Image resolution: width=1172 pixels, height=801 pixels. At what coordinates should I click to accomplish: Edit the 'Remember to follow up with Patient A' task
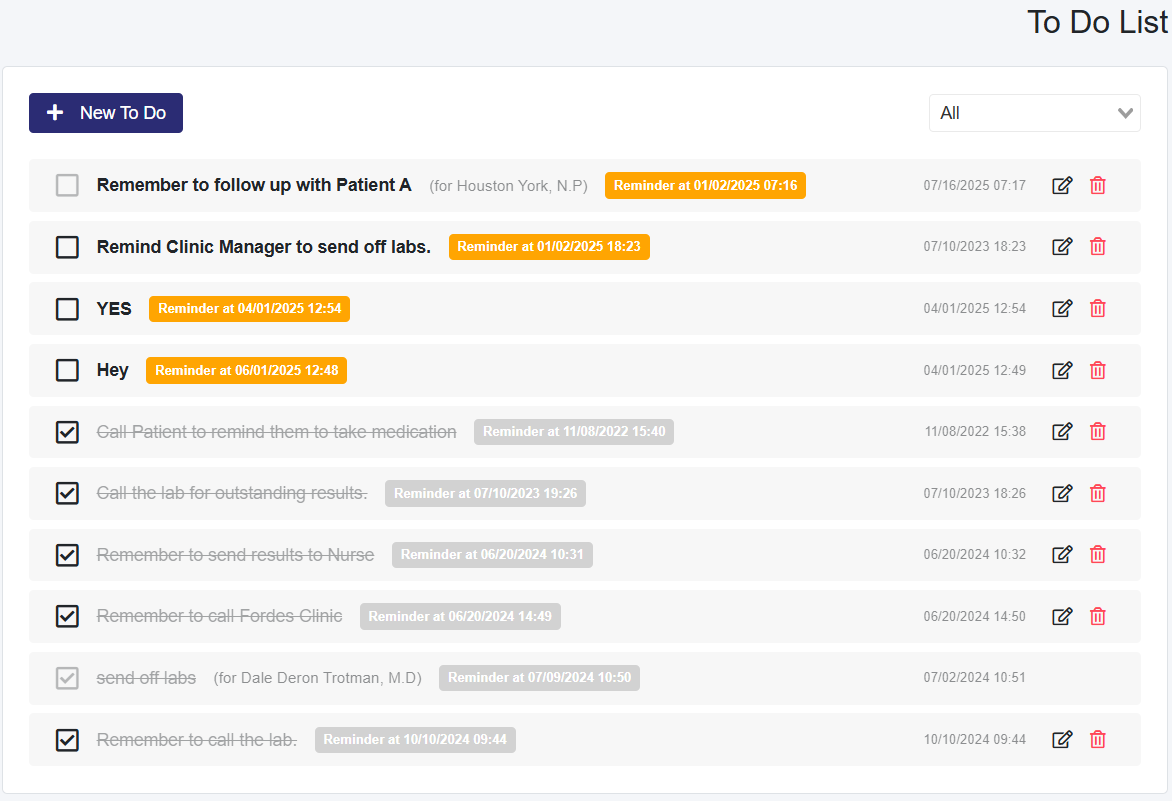pyautogui.click(x=1062, y=185)
